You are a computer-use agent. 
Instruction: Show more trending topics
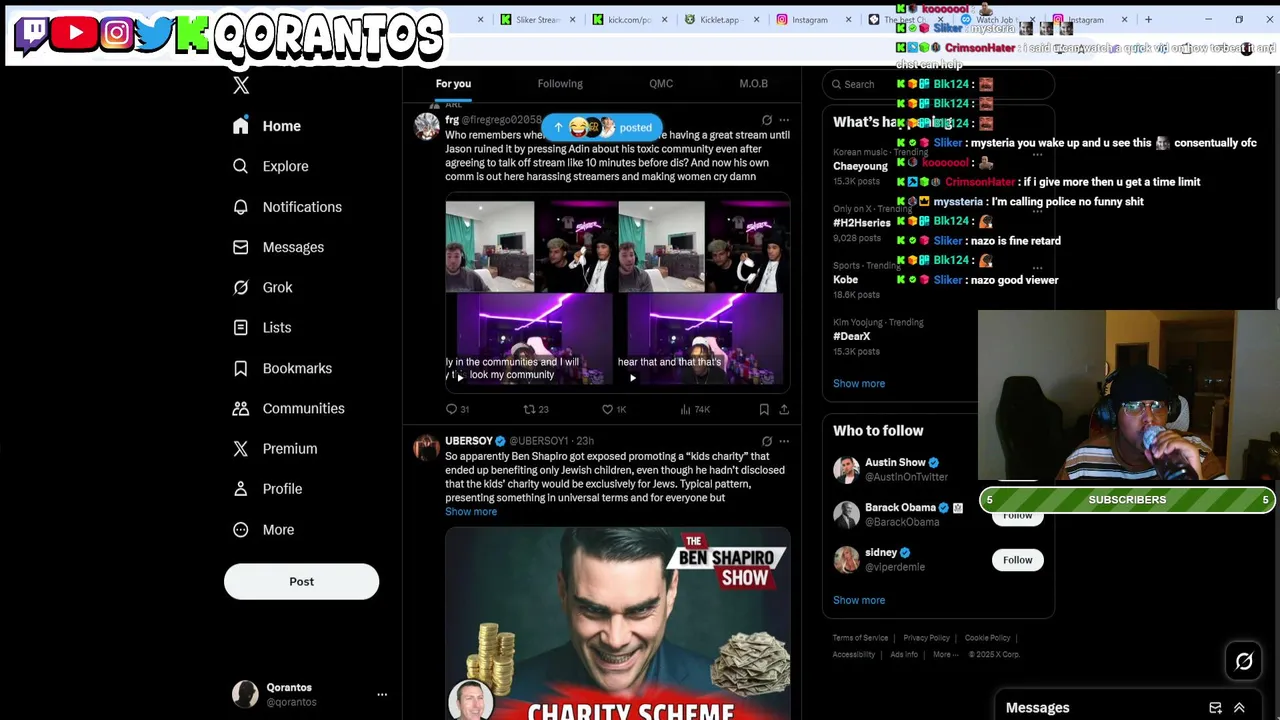[x=859, y=384]
